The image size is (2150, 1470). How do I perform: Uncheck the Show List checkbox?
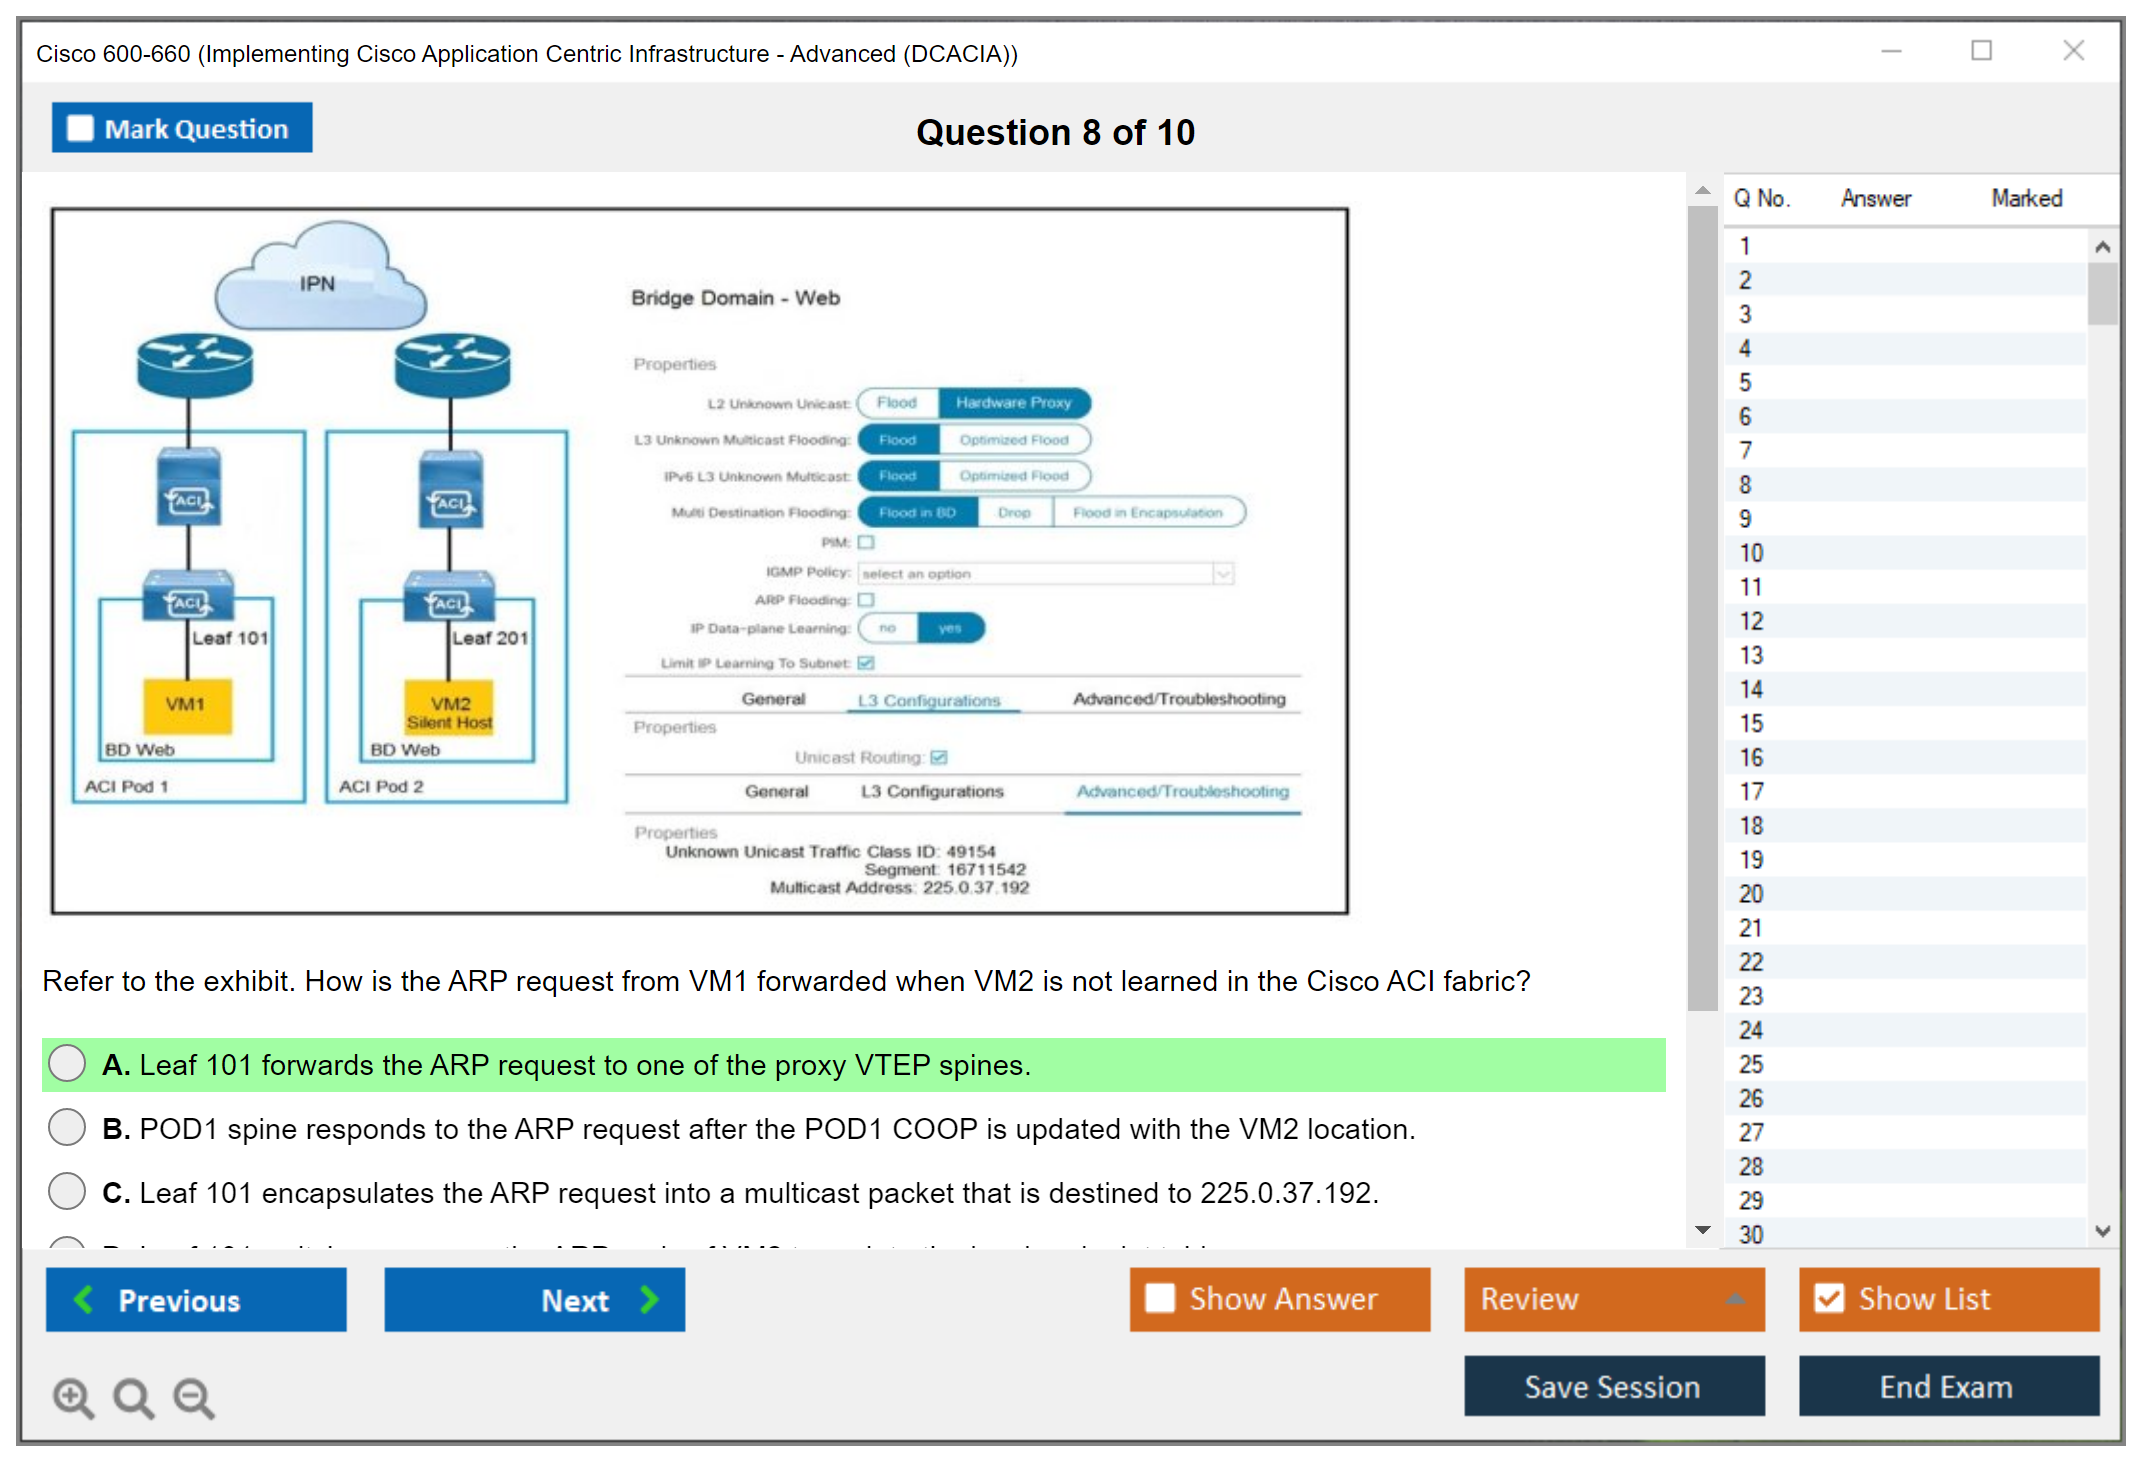coord(1829,1298)
